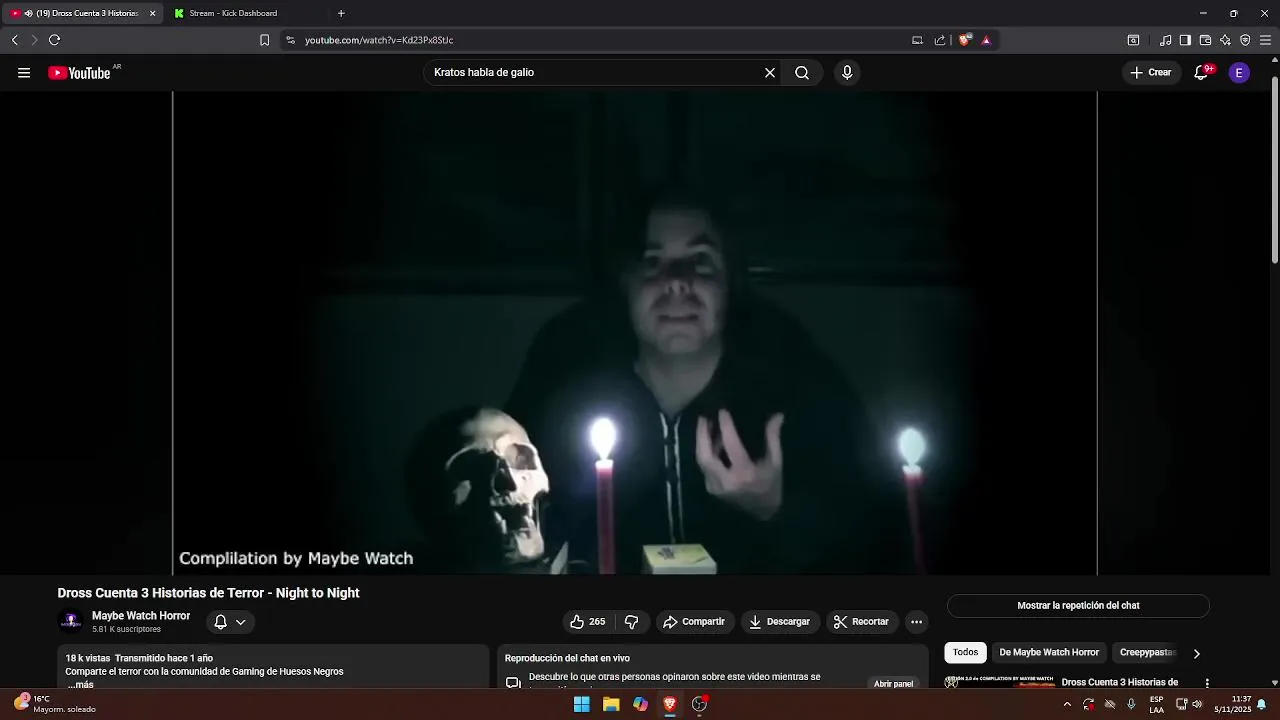Click the 'Descargar' download button
Image resolution: width=1280 pixels, height=720 pixels.
pyautogui.click(x=779, y=622)
